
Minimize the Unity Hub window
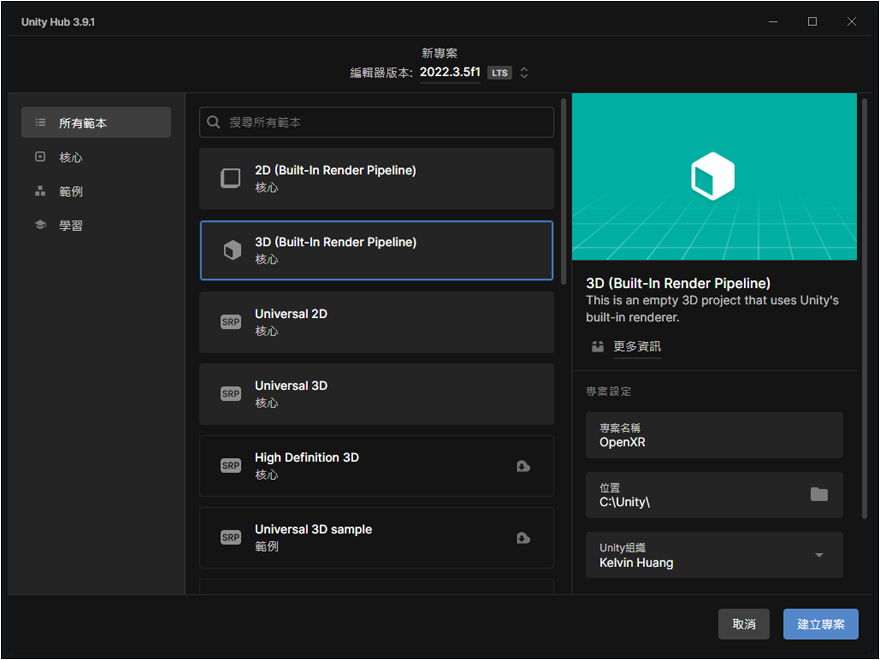tap(773, 21)
